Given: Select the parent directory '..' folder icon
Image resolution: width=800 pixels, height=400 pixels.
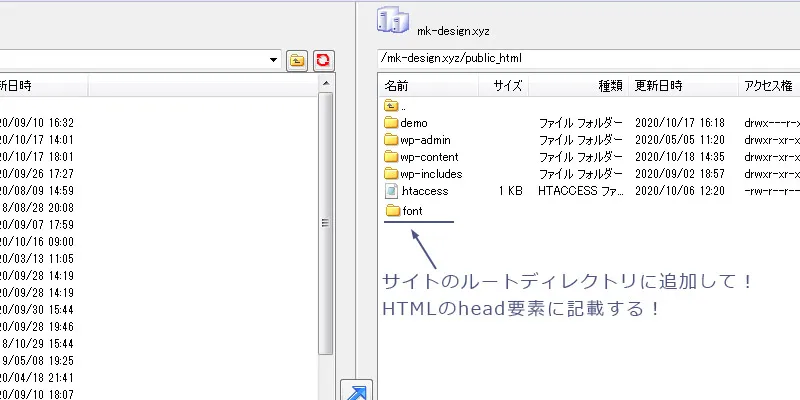Looking at the screenshot, I should tap(391, 105).
